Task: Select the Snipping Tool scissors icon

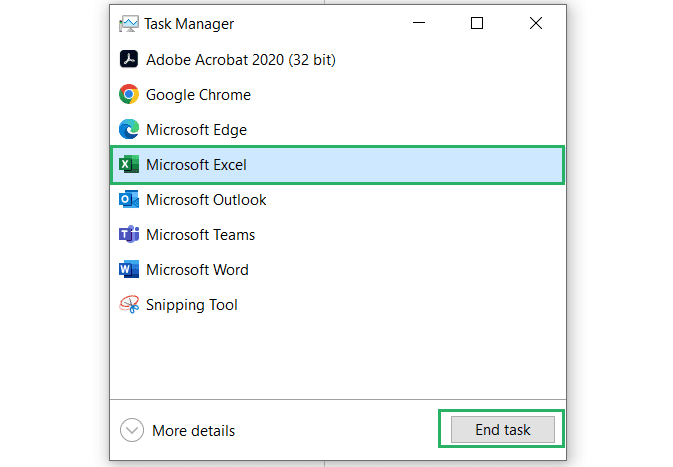Action: (x=129, y=305)
